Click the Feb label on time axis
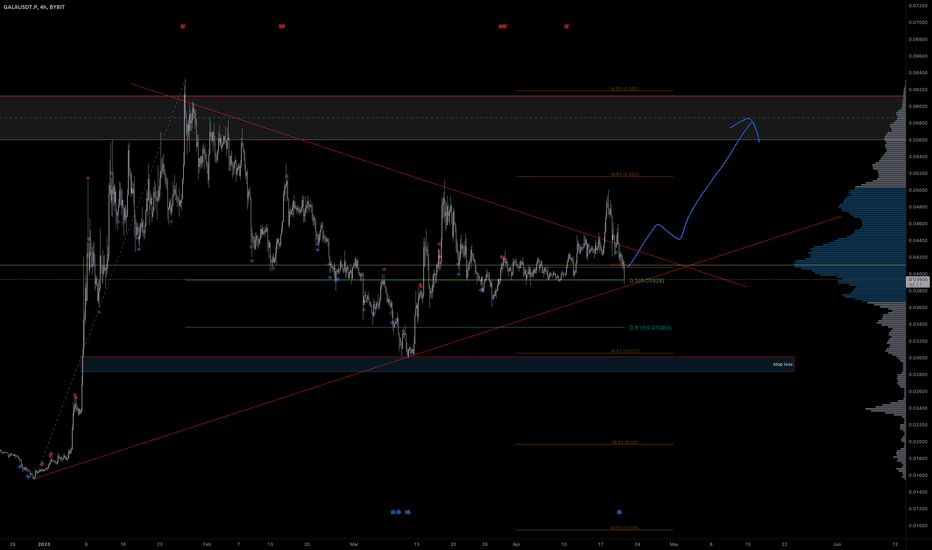Screen dimensions: 932x550 pyautogui.click(x=206, y=544)
